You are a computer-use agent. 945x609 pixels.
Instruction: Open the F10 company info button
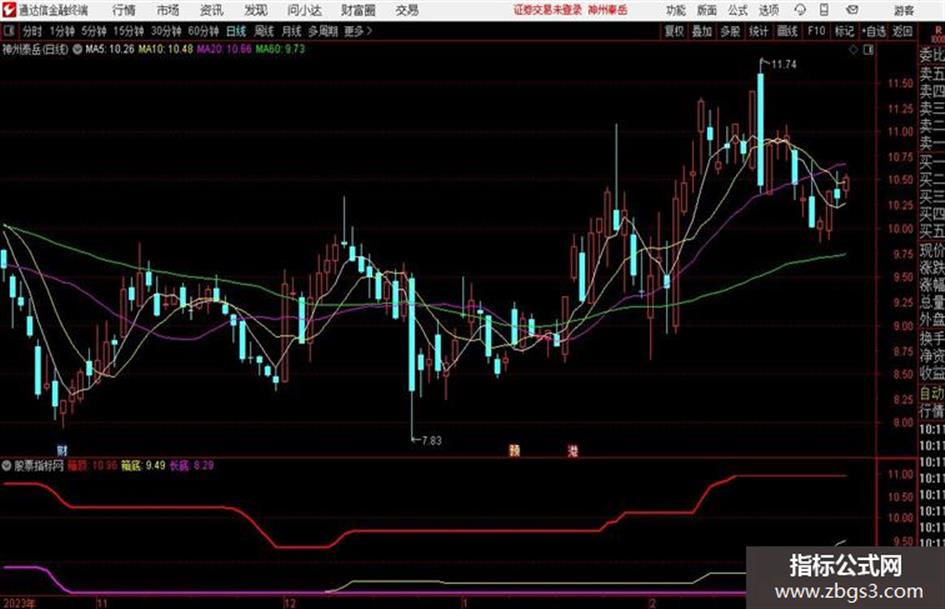(x=816, y=31)
